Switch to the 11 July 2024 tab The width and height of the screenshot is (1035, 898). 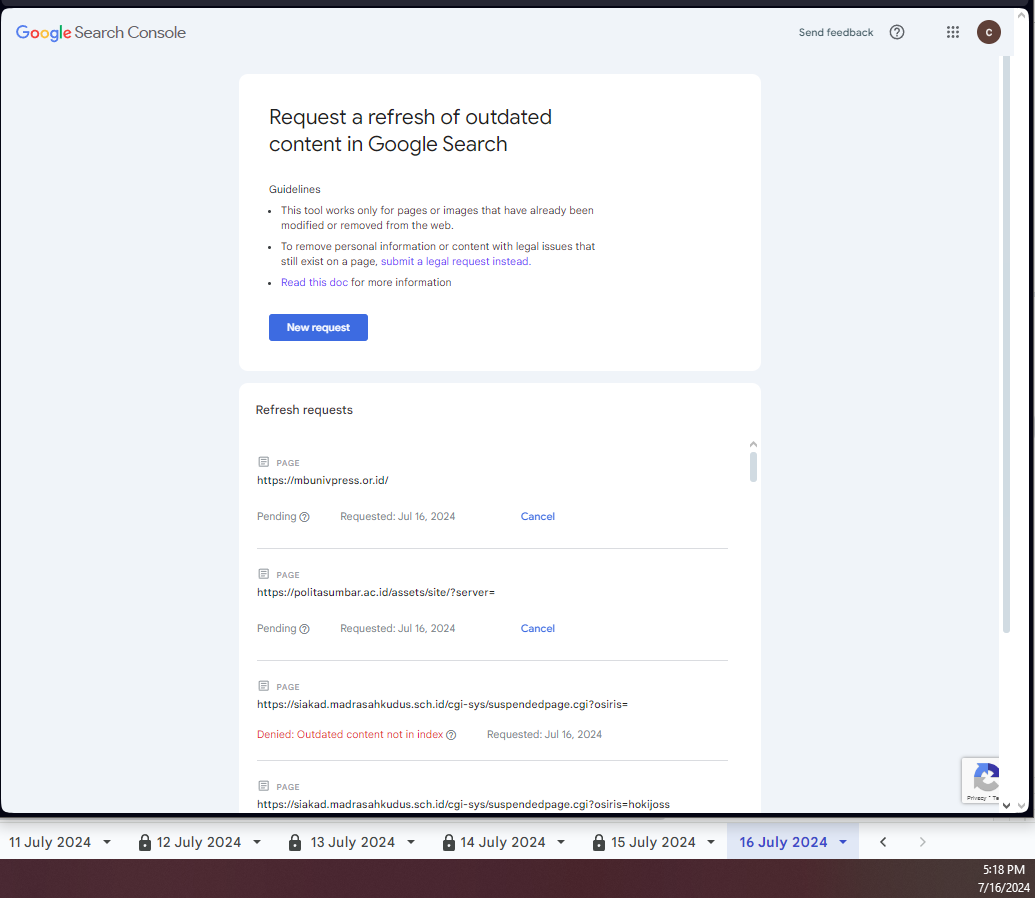click(50, 842)
